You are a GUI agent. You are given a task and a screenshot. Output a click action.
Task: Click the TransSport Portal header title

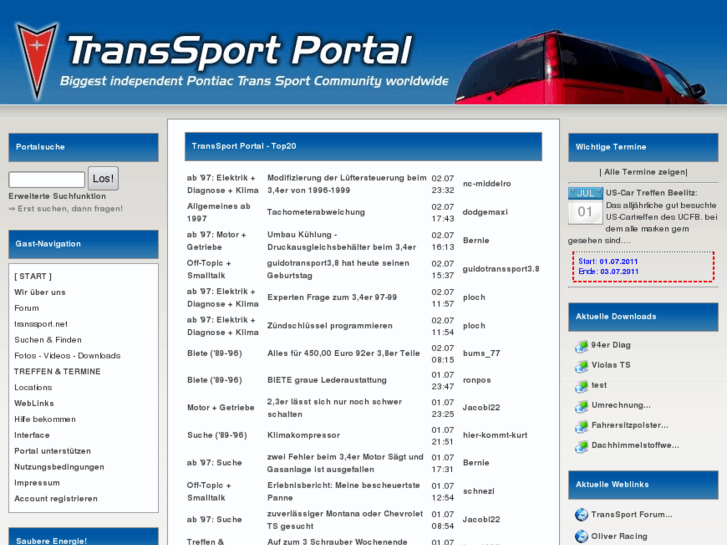click(240, 50)
